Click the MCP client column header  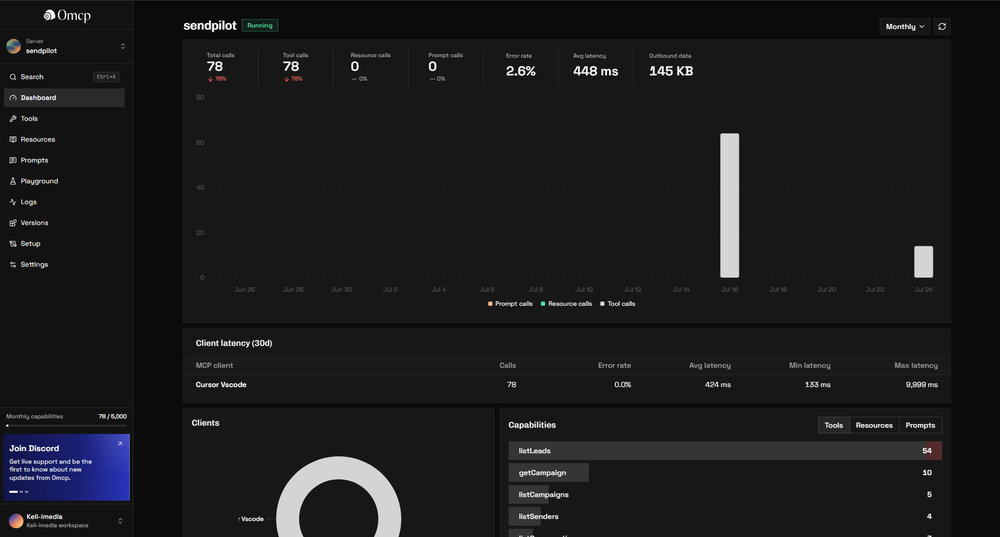pyautogui.click(x=214, y=365)
